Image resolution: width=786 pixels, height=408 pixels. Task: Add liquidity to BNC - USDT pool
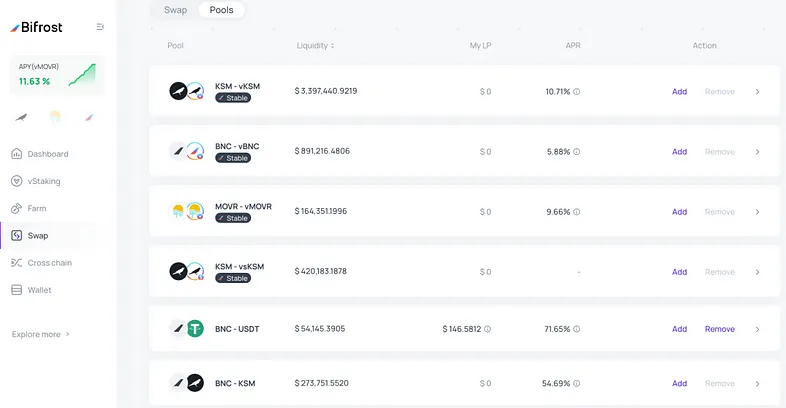(679, 329)
